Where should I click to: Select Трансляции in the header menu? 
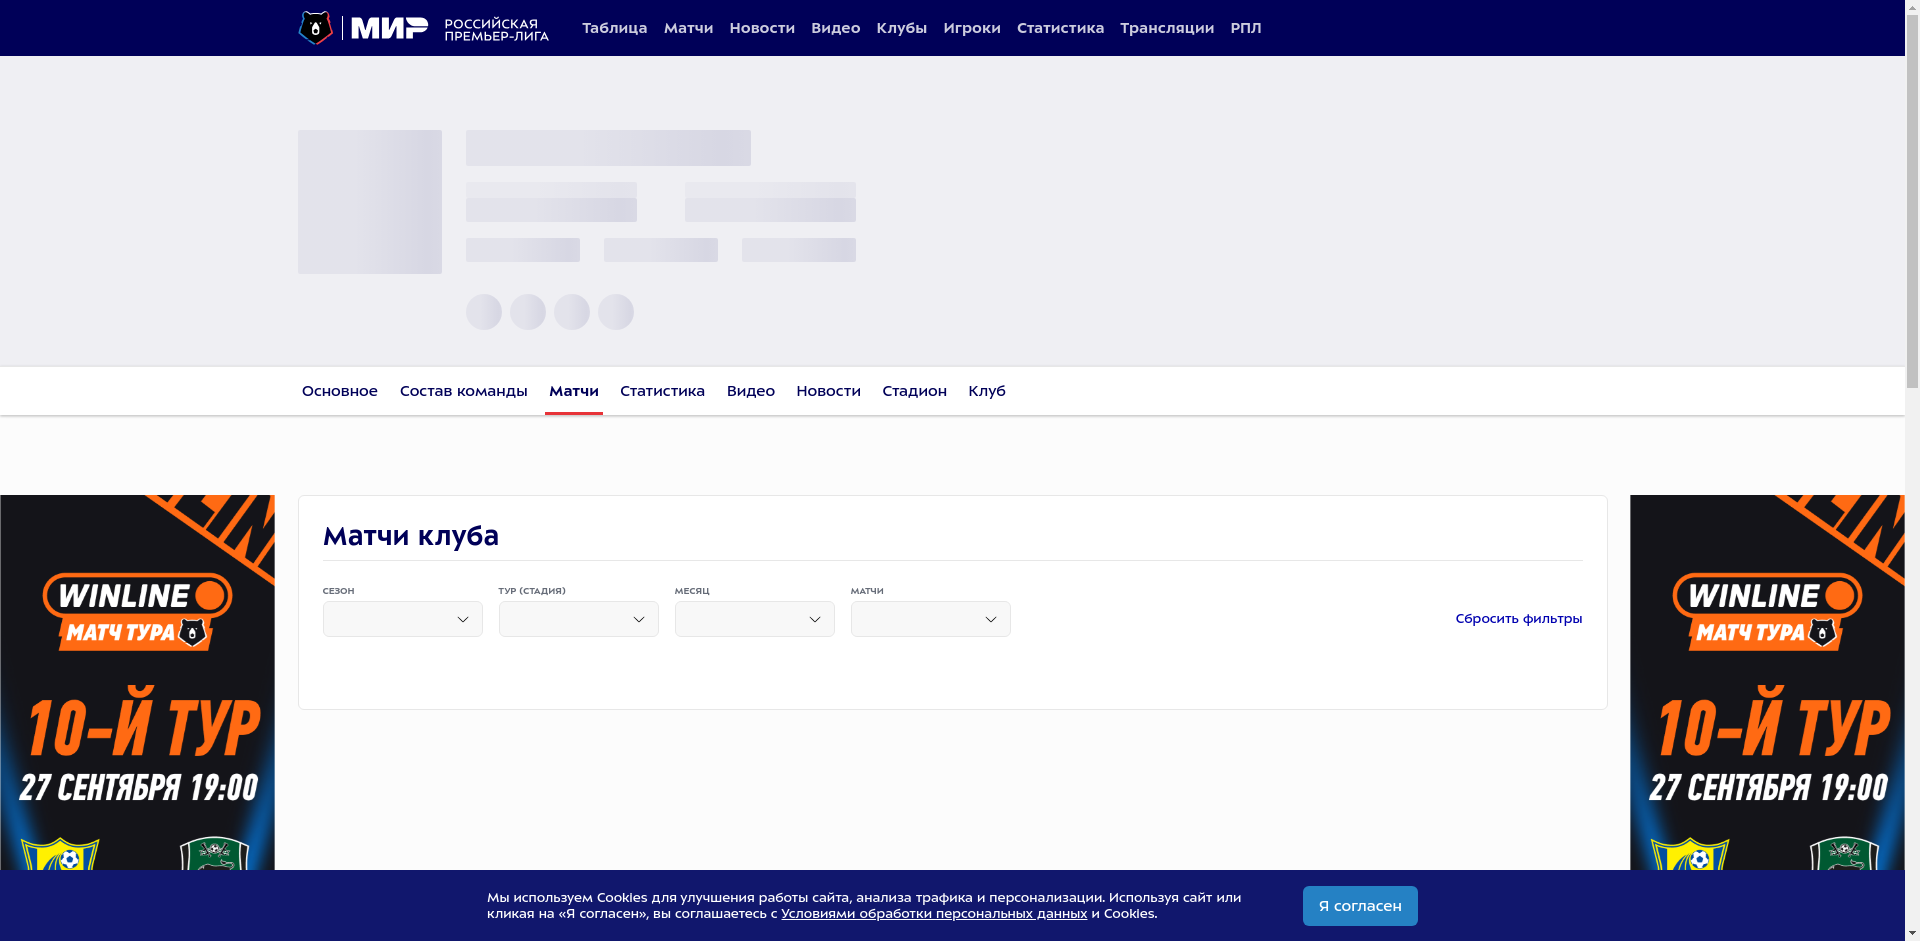[1166, 28]
